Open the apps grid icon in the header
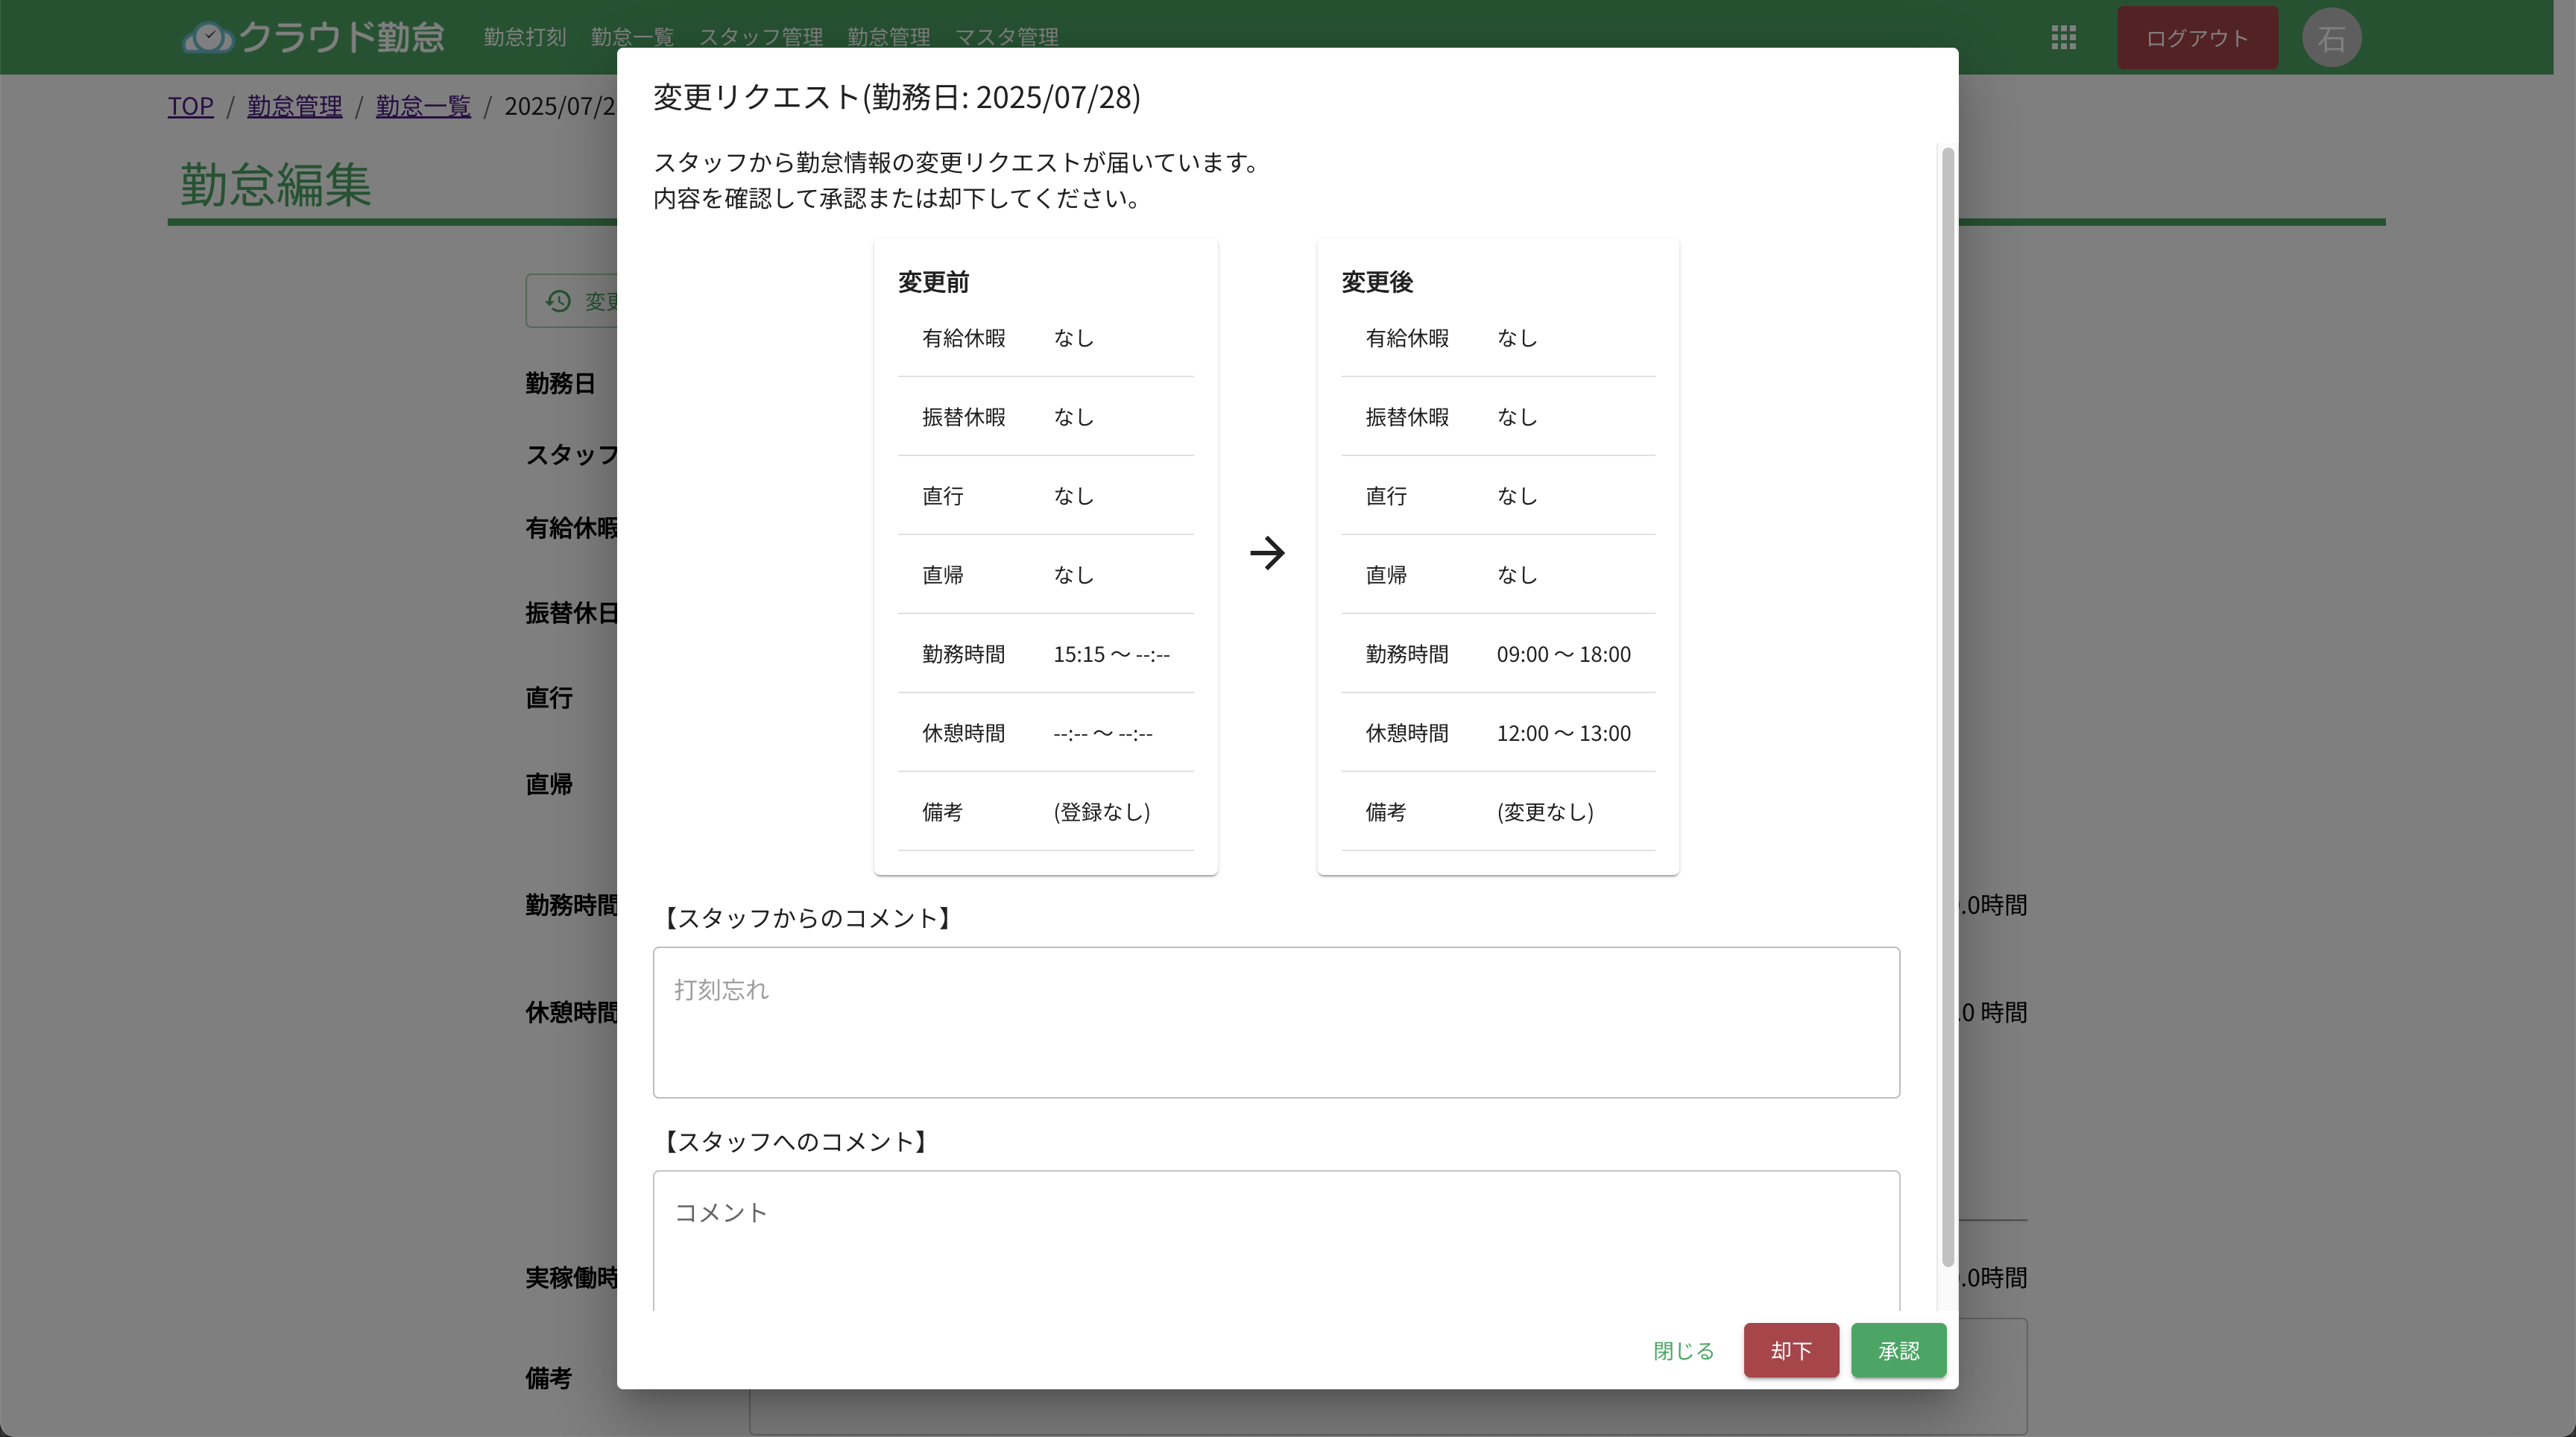This screenshot has width=2576, height=1437. tap(2063, 37)
